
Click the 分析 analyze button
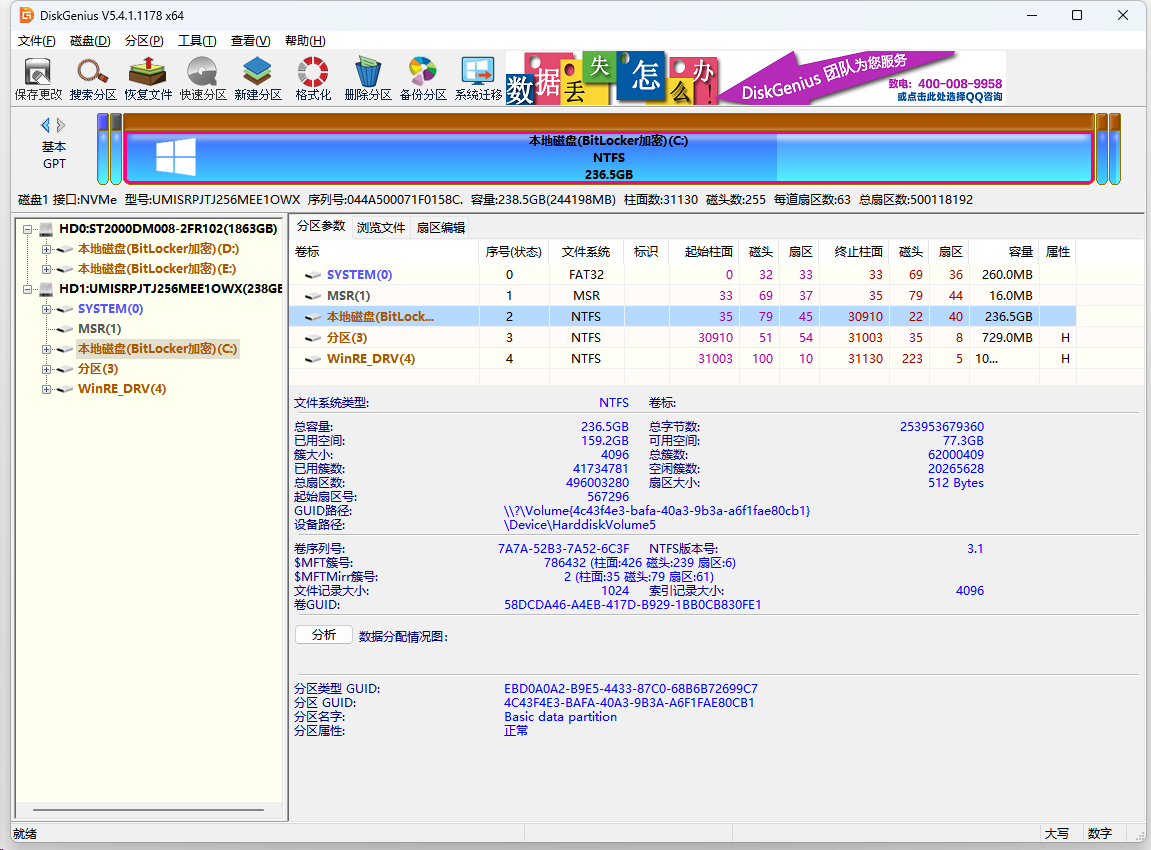coord(324,635)
